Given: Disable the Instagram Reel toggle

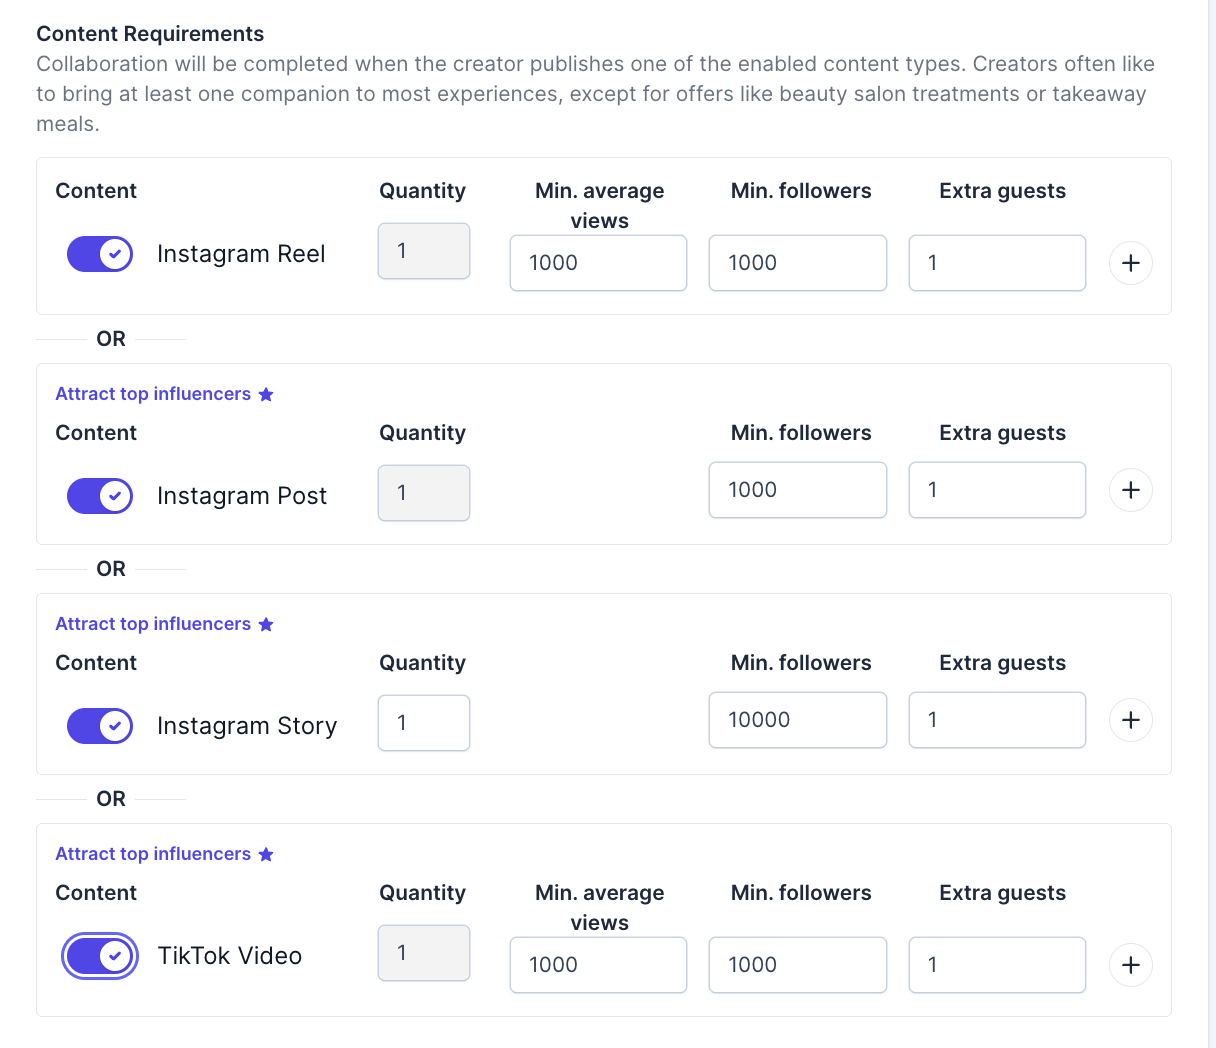Looking at the screenshot, I should [100, 254].
